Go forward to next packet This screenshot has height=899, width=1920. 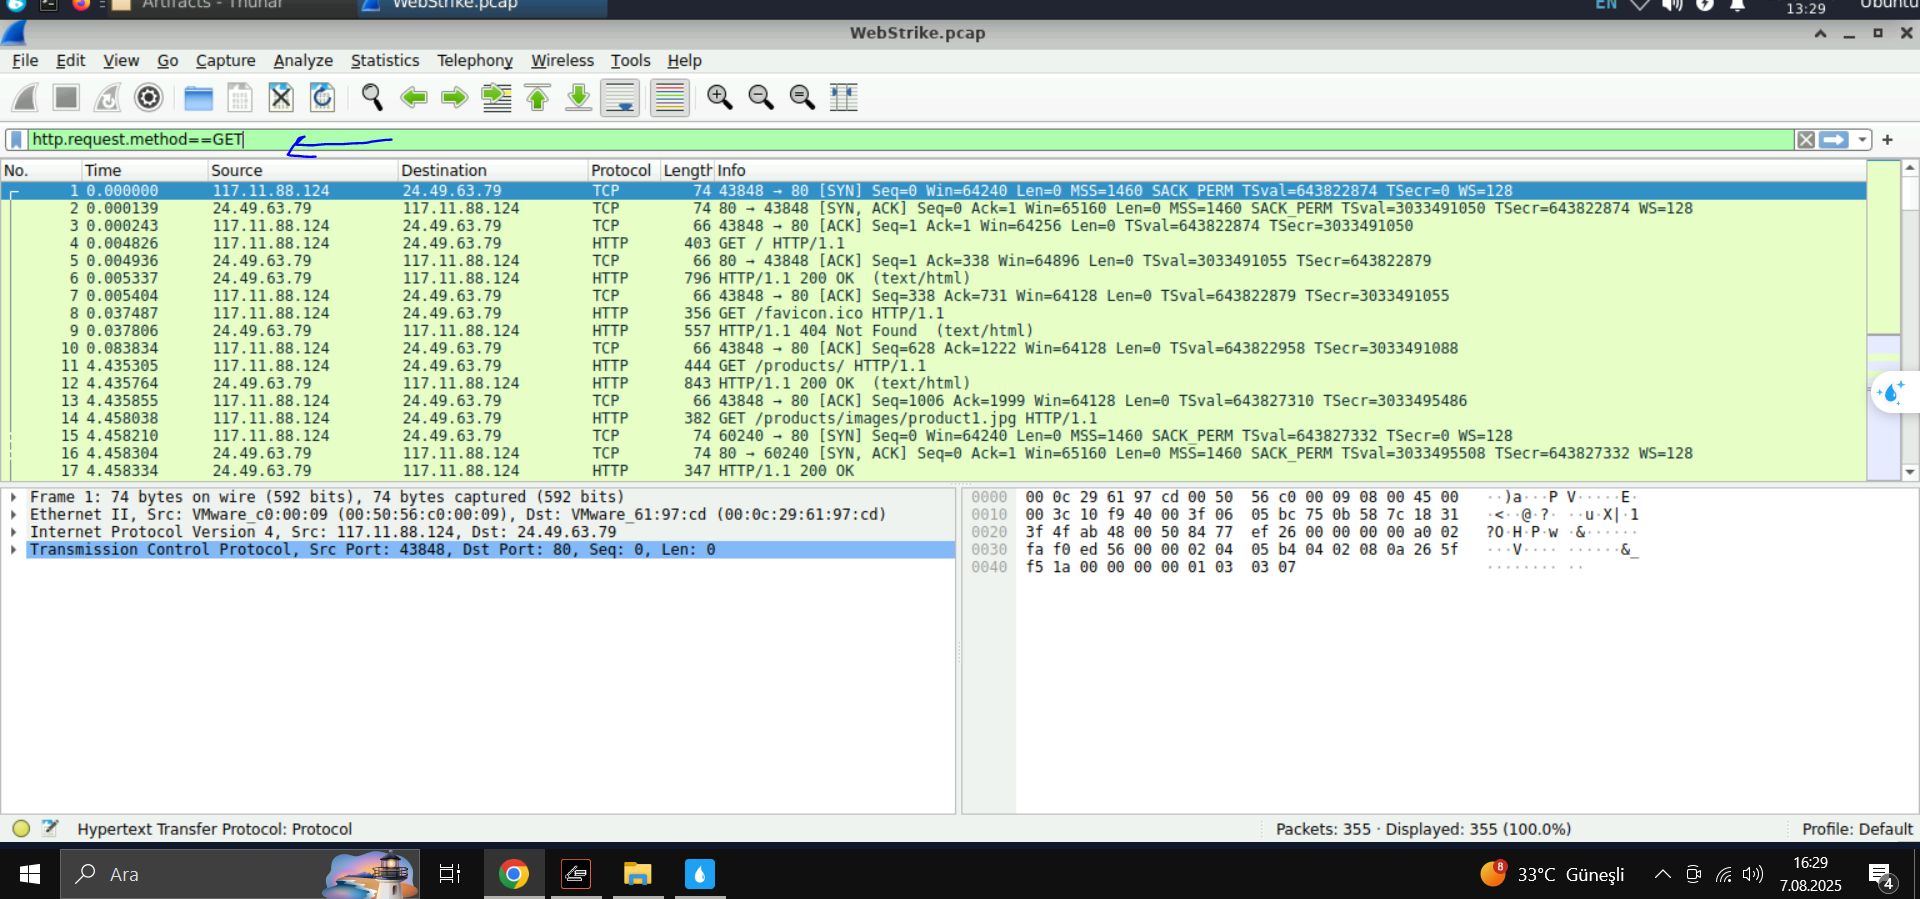454,97
